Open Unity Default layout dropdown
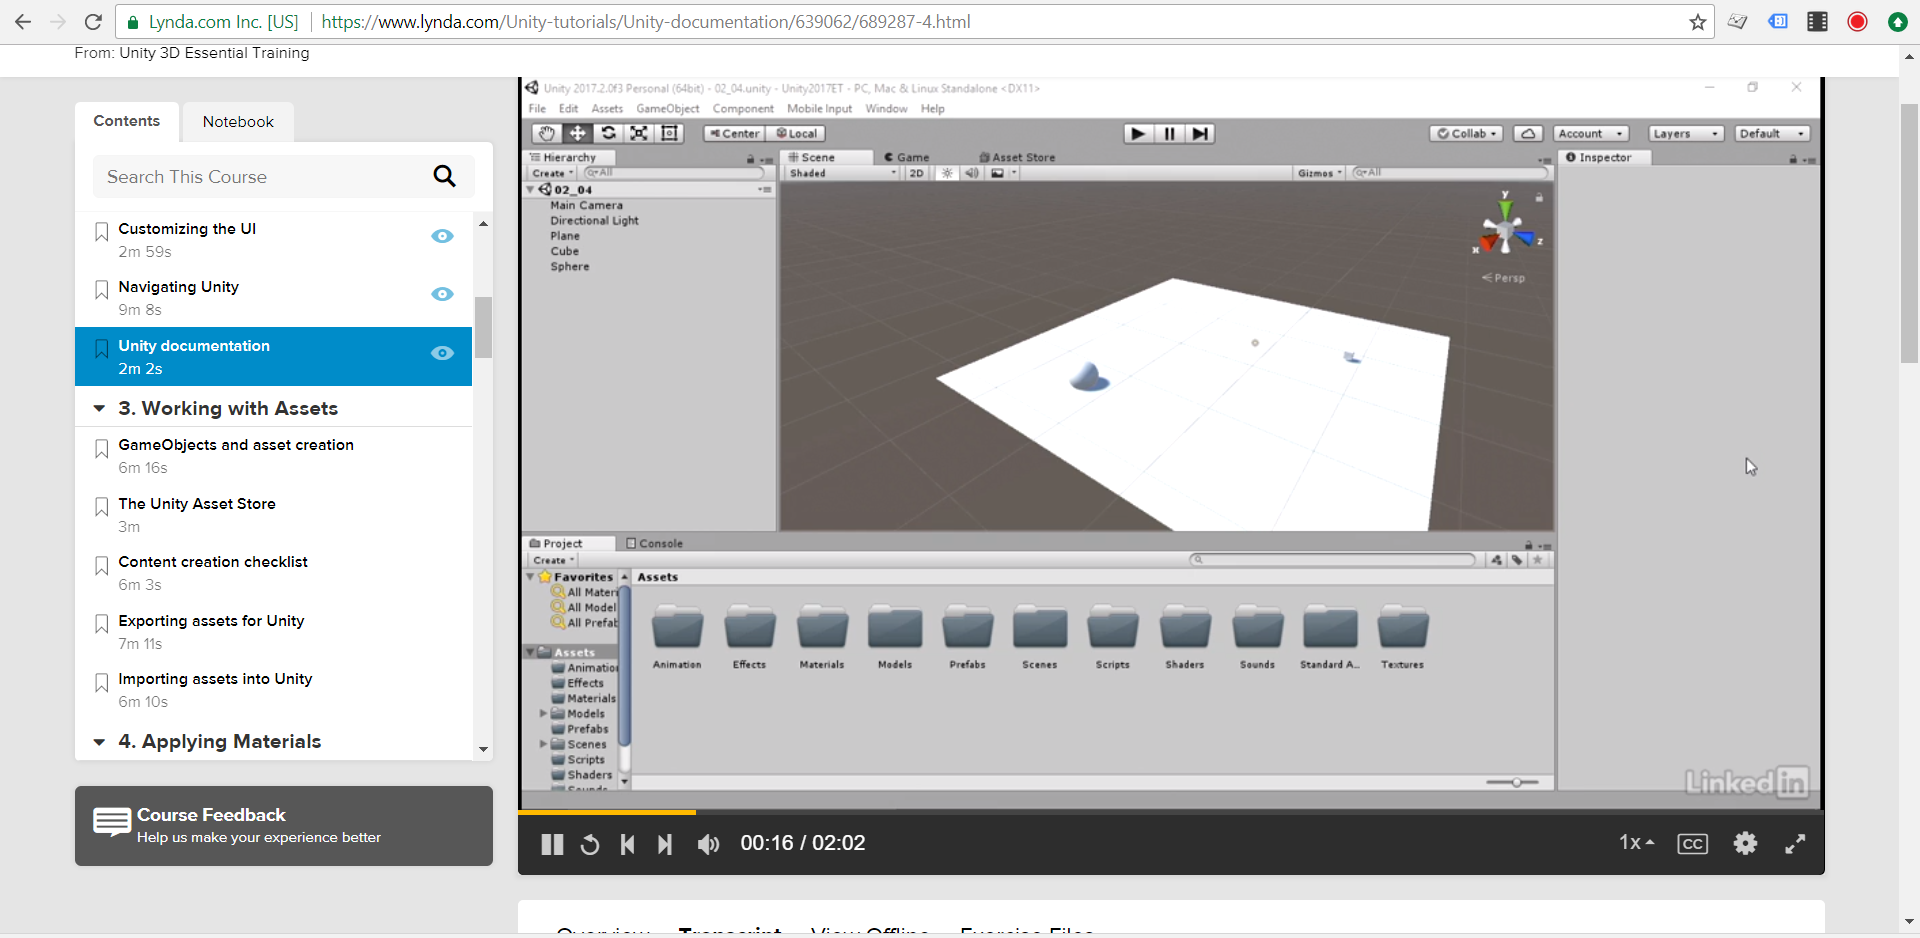Image resolution: width=1920 pixels, height=938 pixels. (1773, 133)
